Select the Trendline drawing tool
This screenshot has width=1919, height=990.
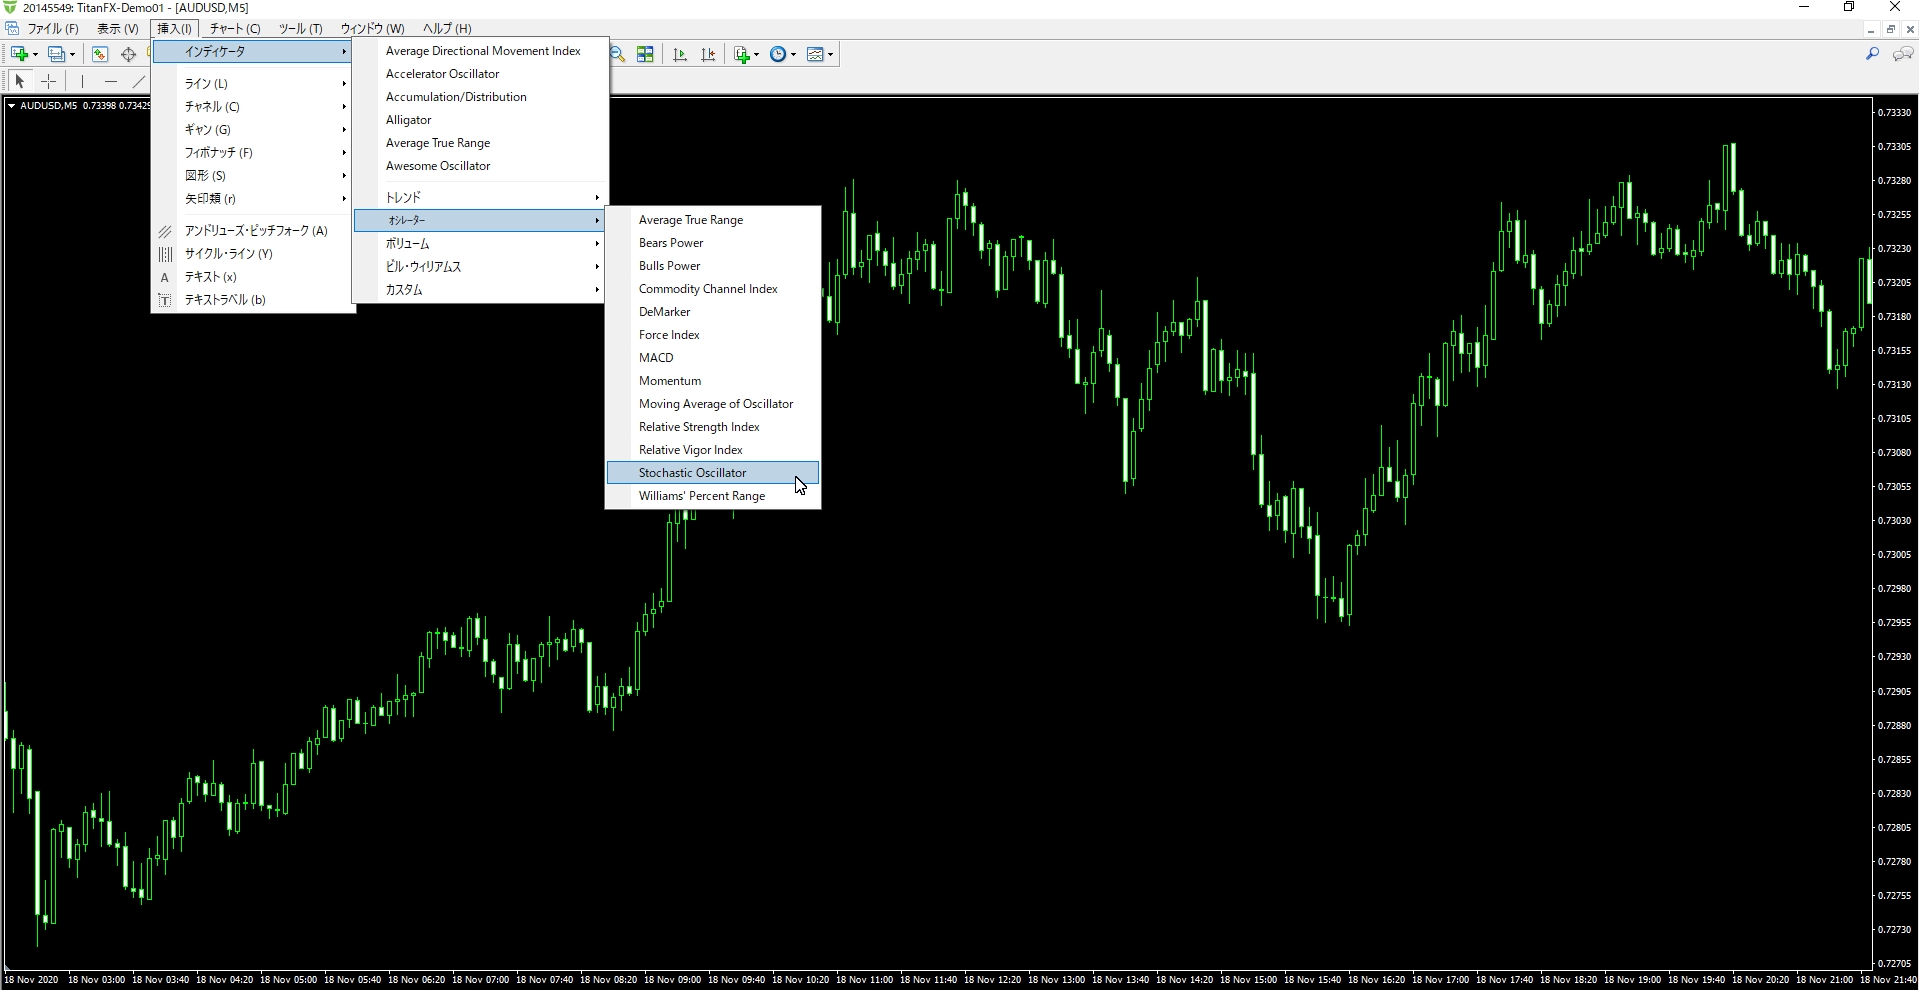point(138,81)
